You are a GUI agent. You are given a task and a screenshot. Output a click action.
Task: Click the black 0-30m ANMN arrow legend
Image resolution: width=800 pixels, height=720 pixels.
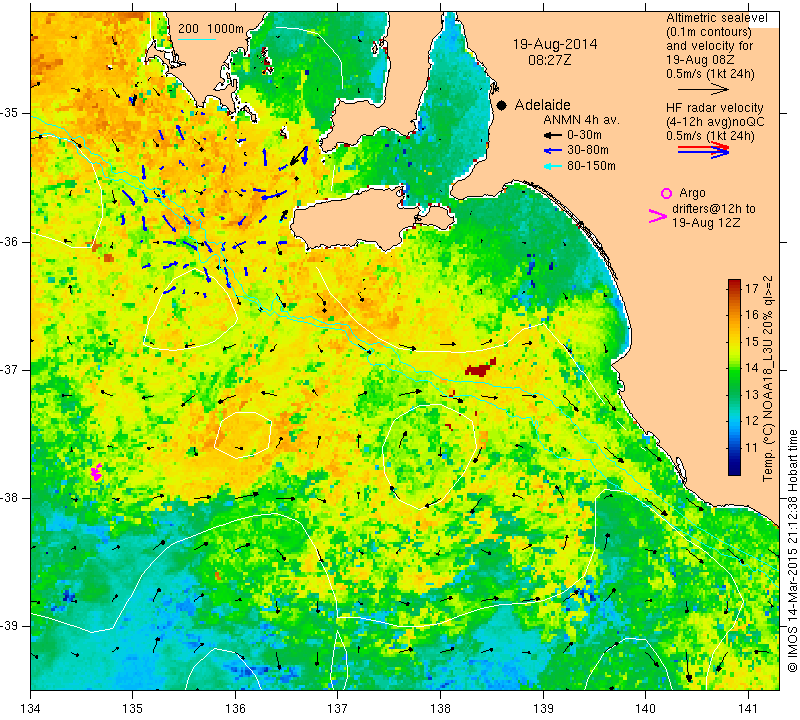(553, 135)
